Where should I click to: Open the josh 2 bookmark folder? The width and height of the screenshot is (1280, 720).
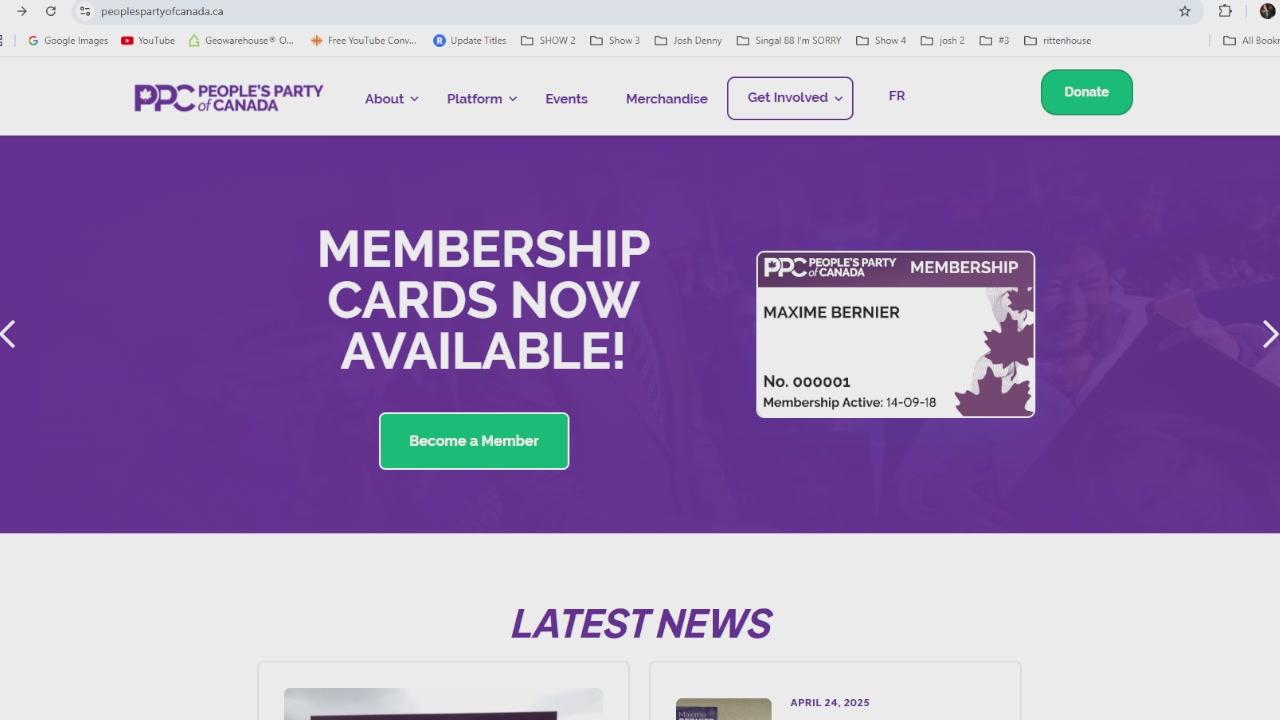(x=943, y=41)
